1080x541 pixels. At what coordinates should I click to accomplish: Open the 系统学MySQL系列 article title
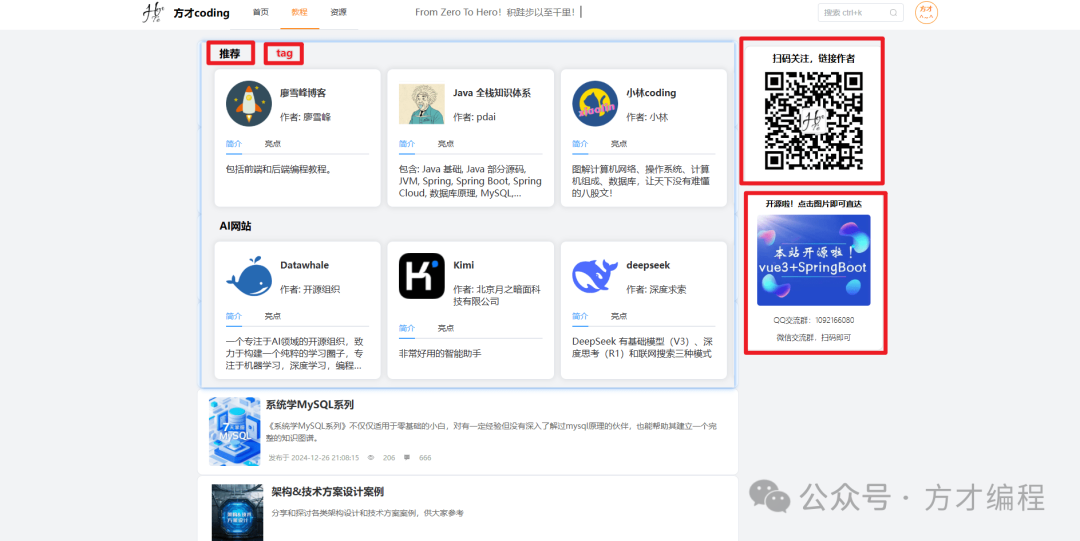(310, 405)
